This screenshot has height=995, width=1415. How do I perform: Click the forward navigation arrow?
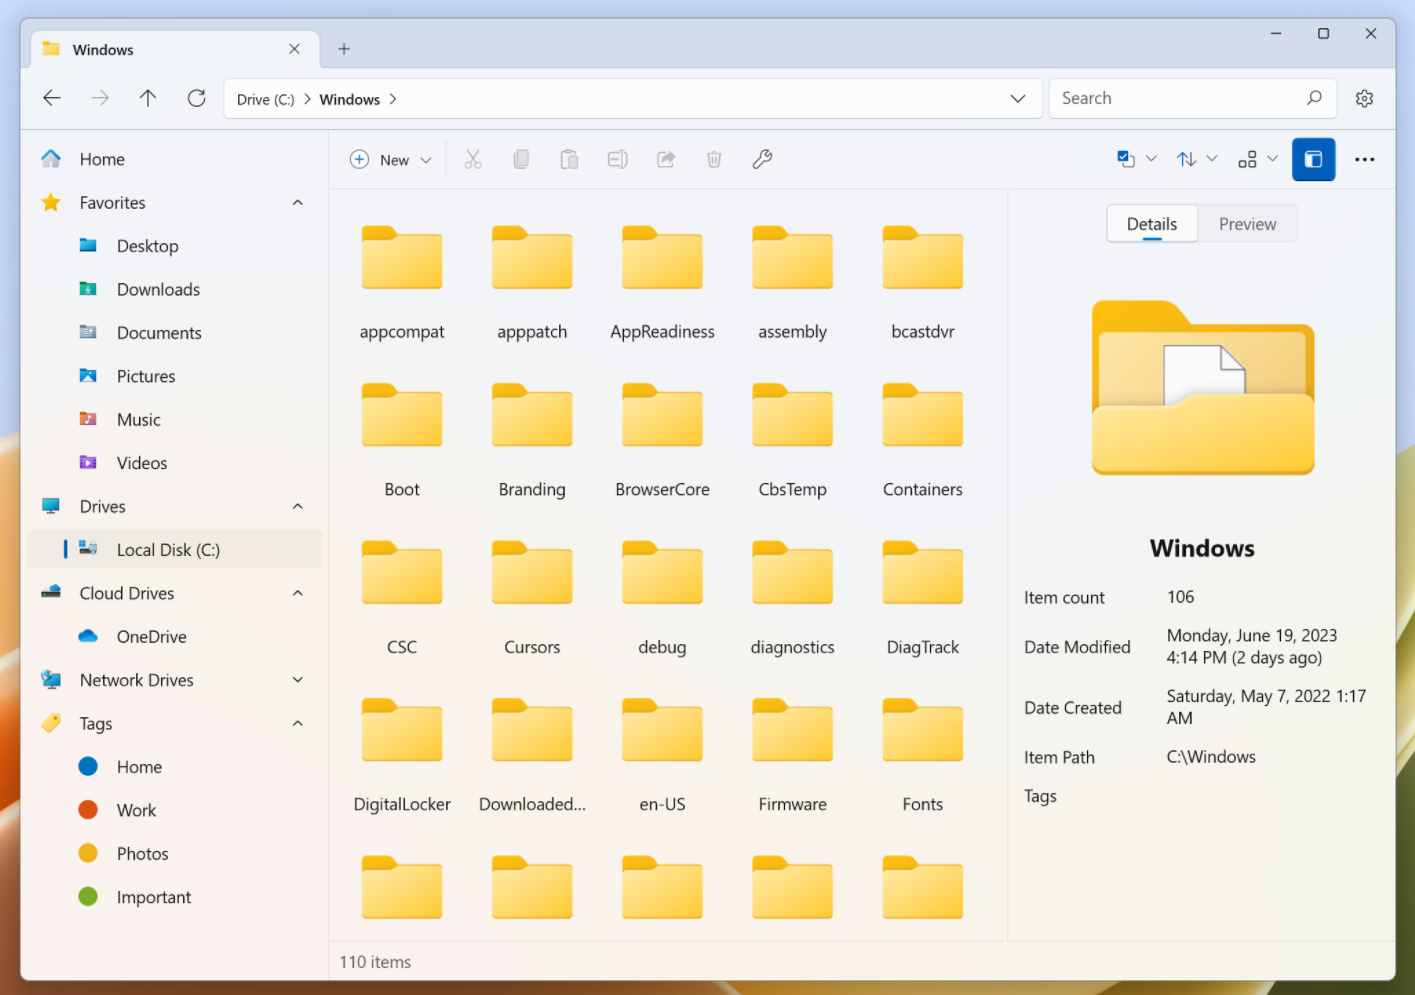[100, 98]
